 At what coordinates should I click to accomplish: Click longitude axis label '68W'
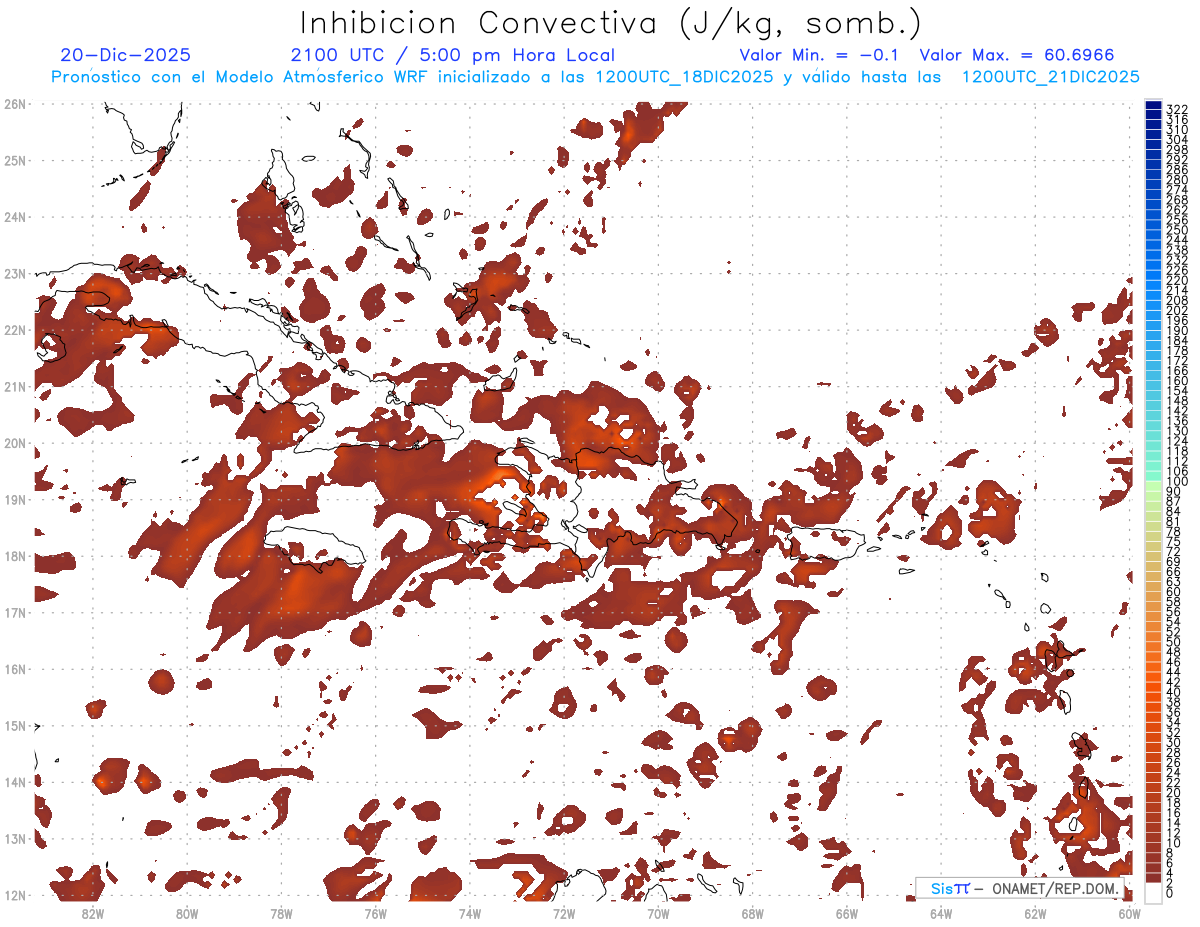pos(753,913)
